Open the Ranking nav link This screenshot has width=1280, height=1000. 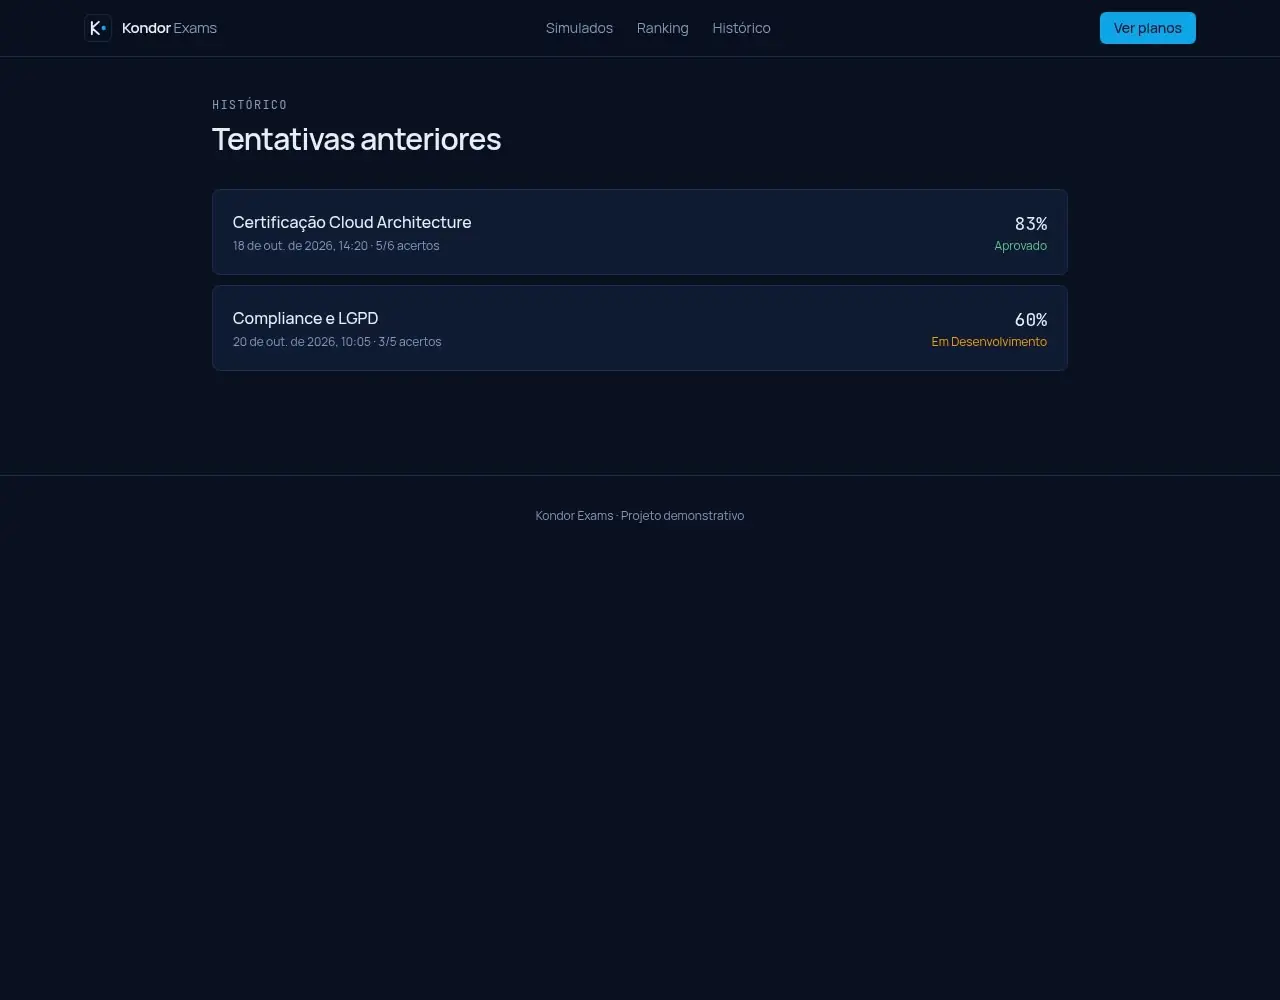(663, 28)
